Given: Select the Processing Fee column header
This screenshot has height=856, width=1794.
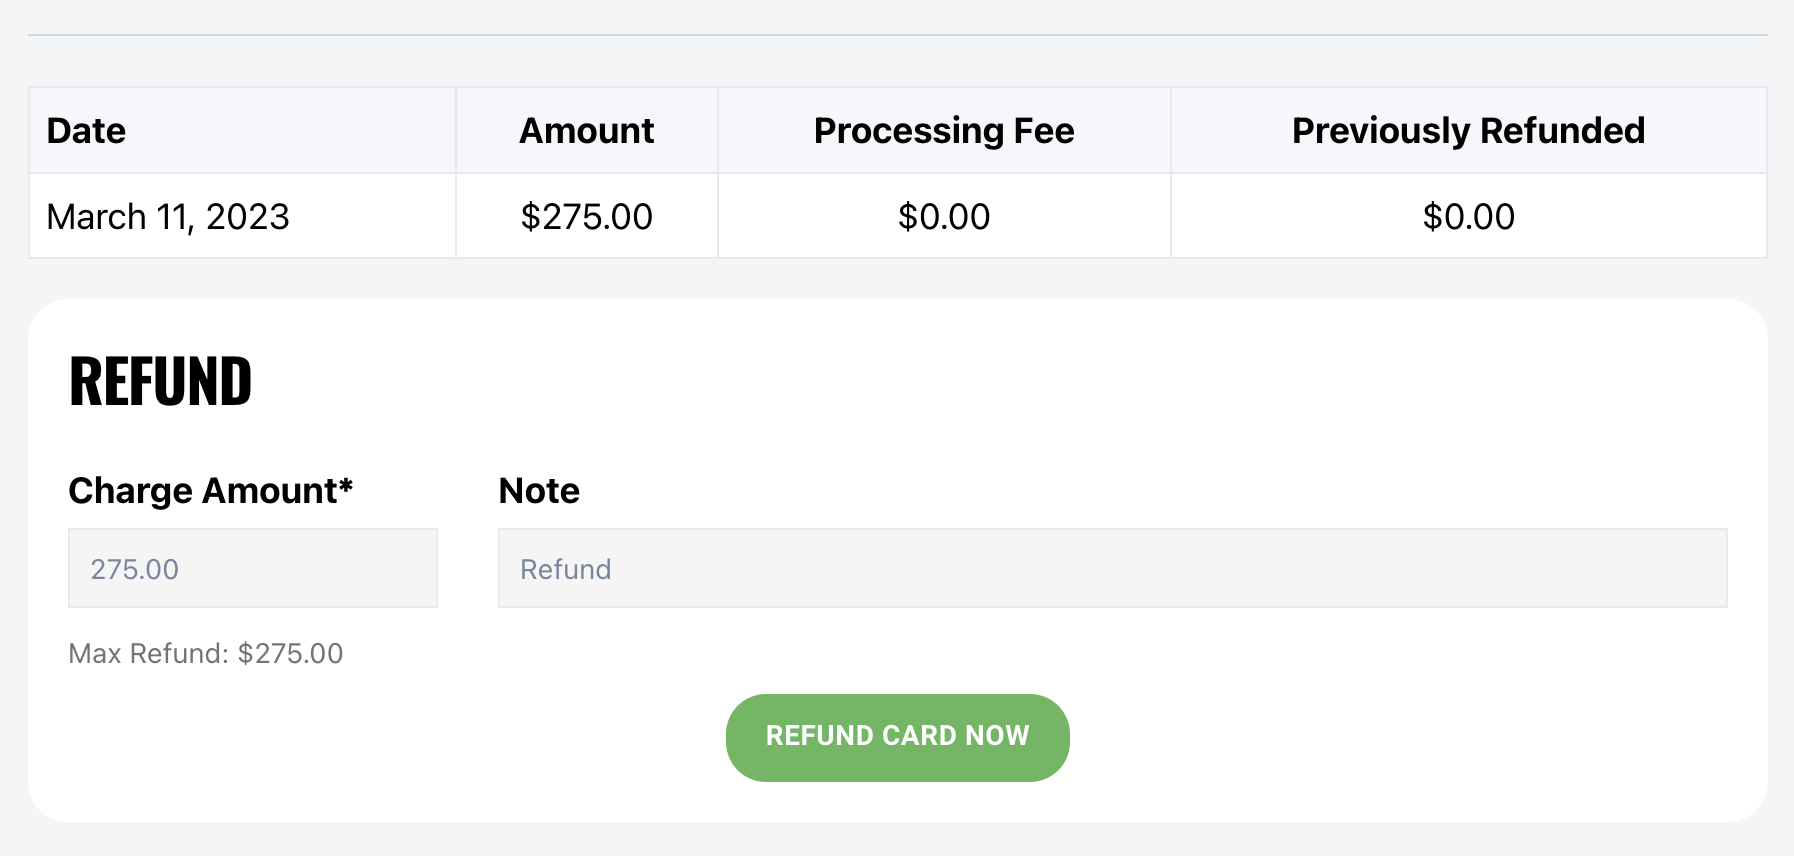Looking at the screenshot, I should [943, 131].
